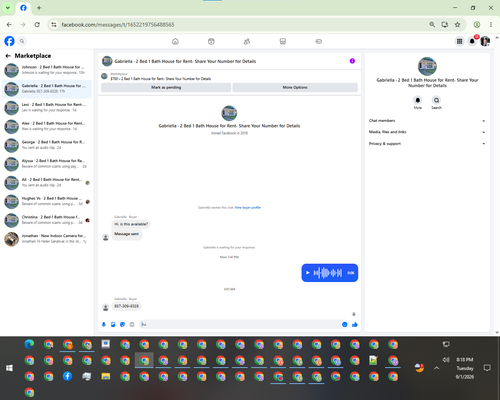Image resolution: width=500 pixels, height=400 pixels.
Task: Select the Gabriella conversation in list
Action: click(x=47, y=89)
